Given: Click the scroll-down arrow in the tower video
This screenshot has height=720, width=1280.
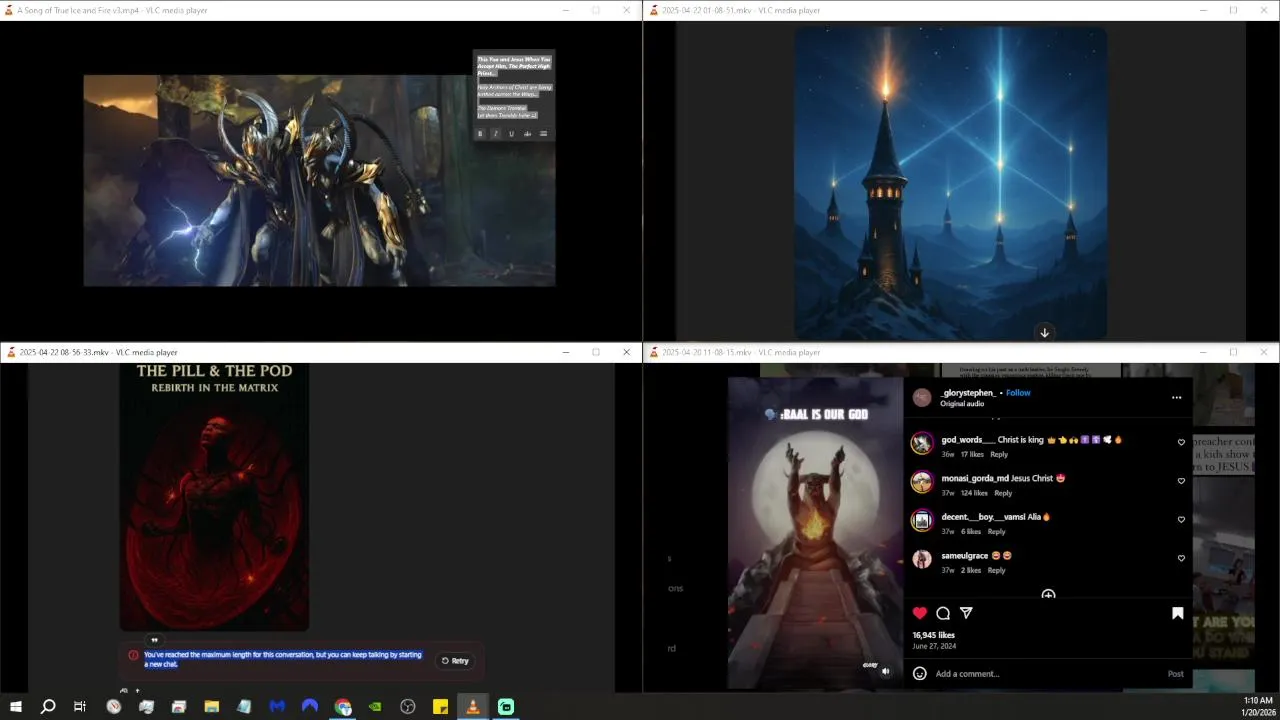Looking at the screenshot, I should click(x=1044, y=332).
